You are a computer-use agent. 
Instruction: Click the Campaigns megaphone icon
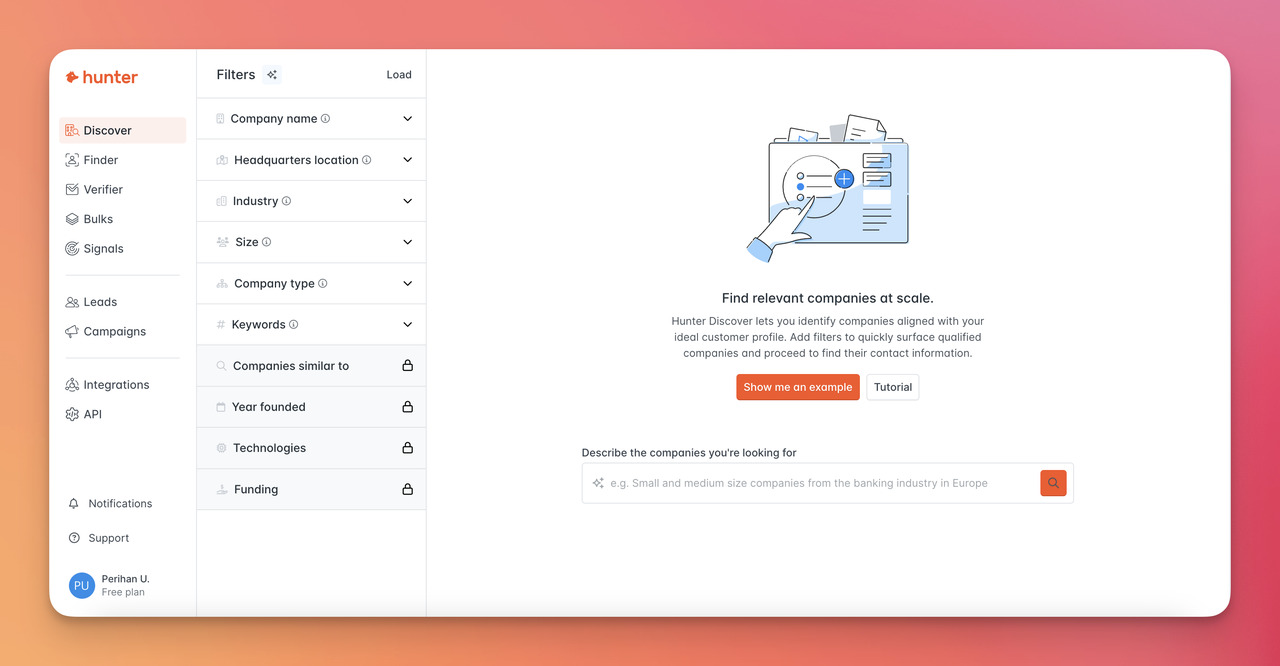72,331
